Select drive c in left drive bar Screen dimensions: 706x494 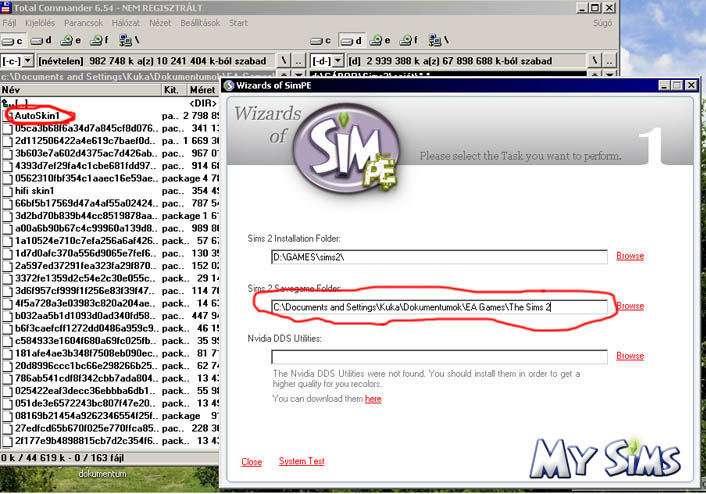pos(12,41)
